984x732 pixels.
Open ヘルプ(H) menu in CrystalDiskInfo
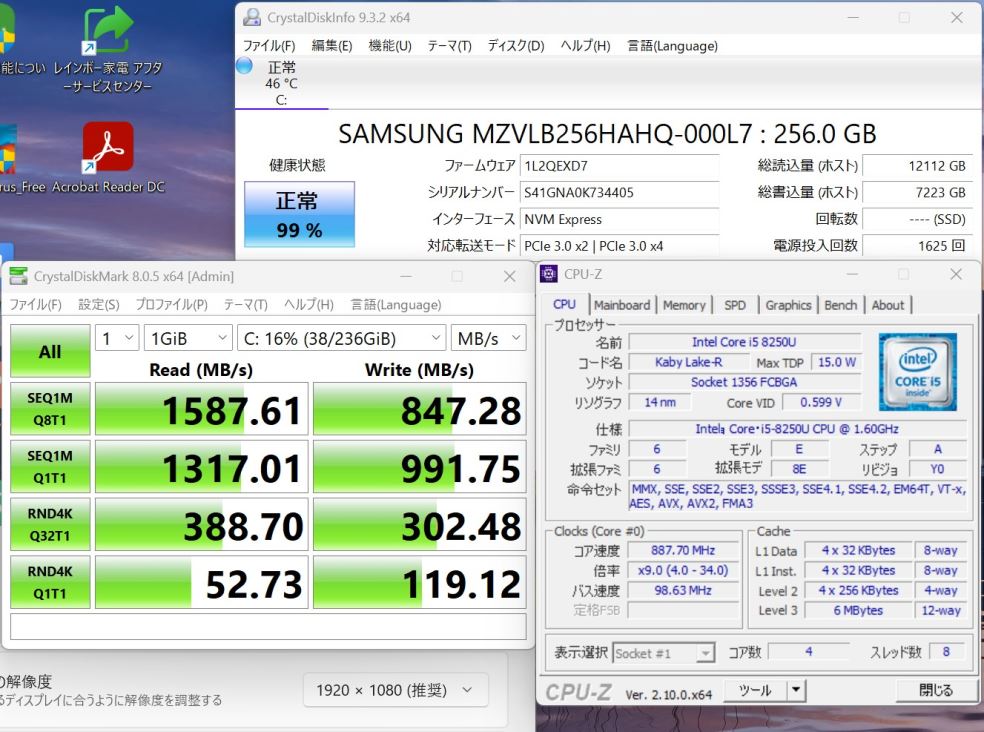point(586,46)
